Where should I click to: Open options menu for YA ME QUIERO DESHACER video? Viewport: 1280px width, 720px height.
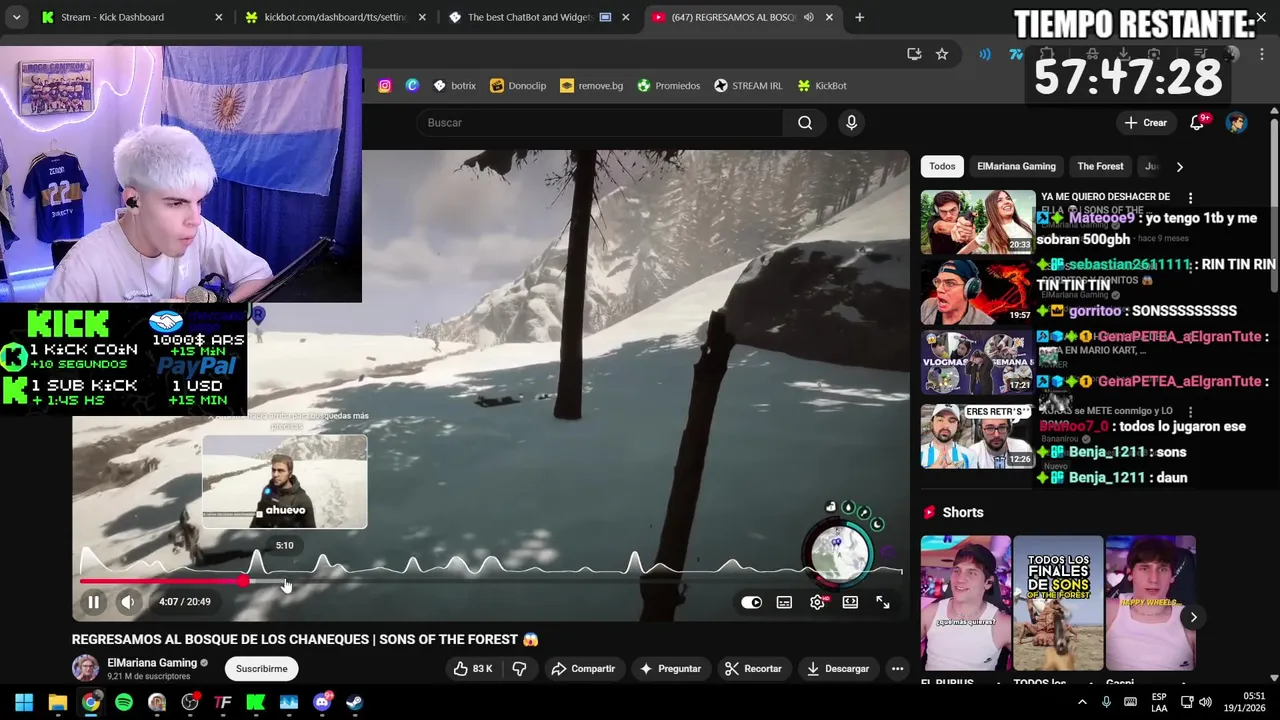click(1190, 198)
